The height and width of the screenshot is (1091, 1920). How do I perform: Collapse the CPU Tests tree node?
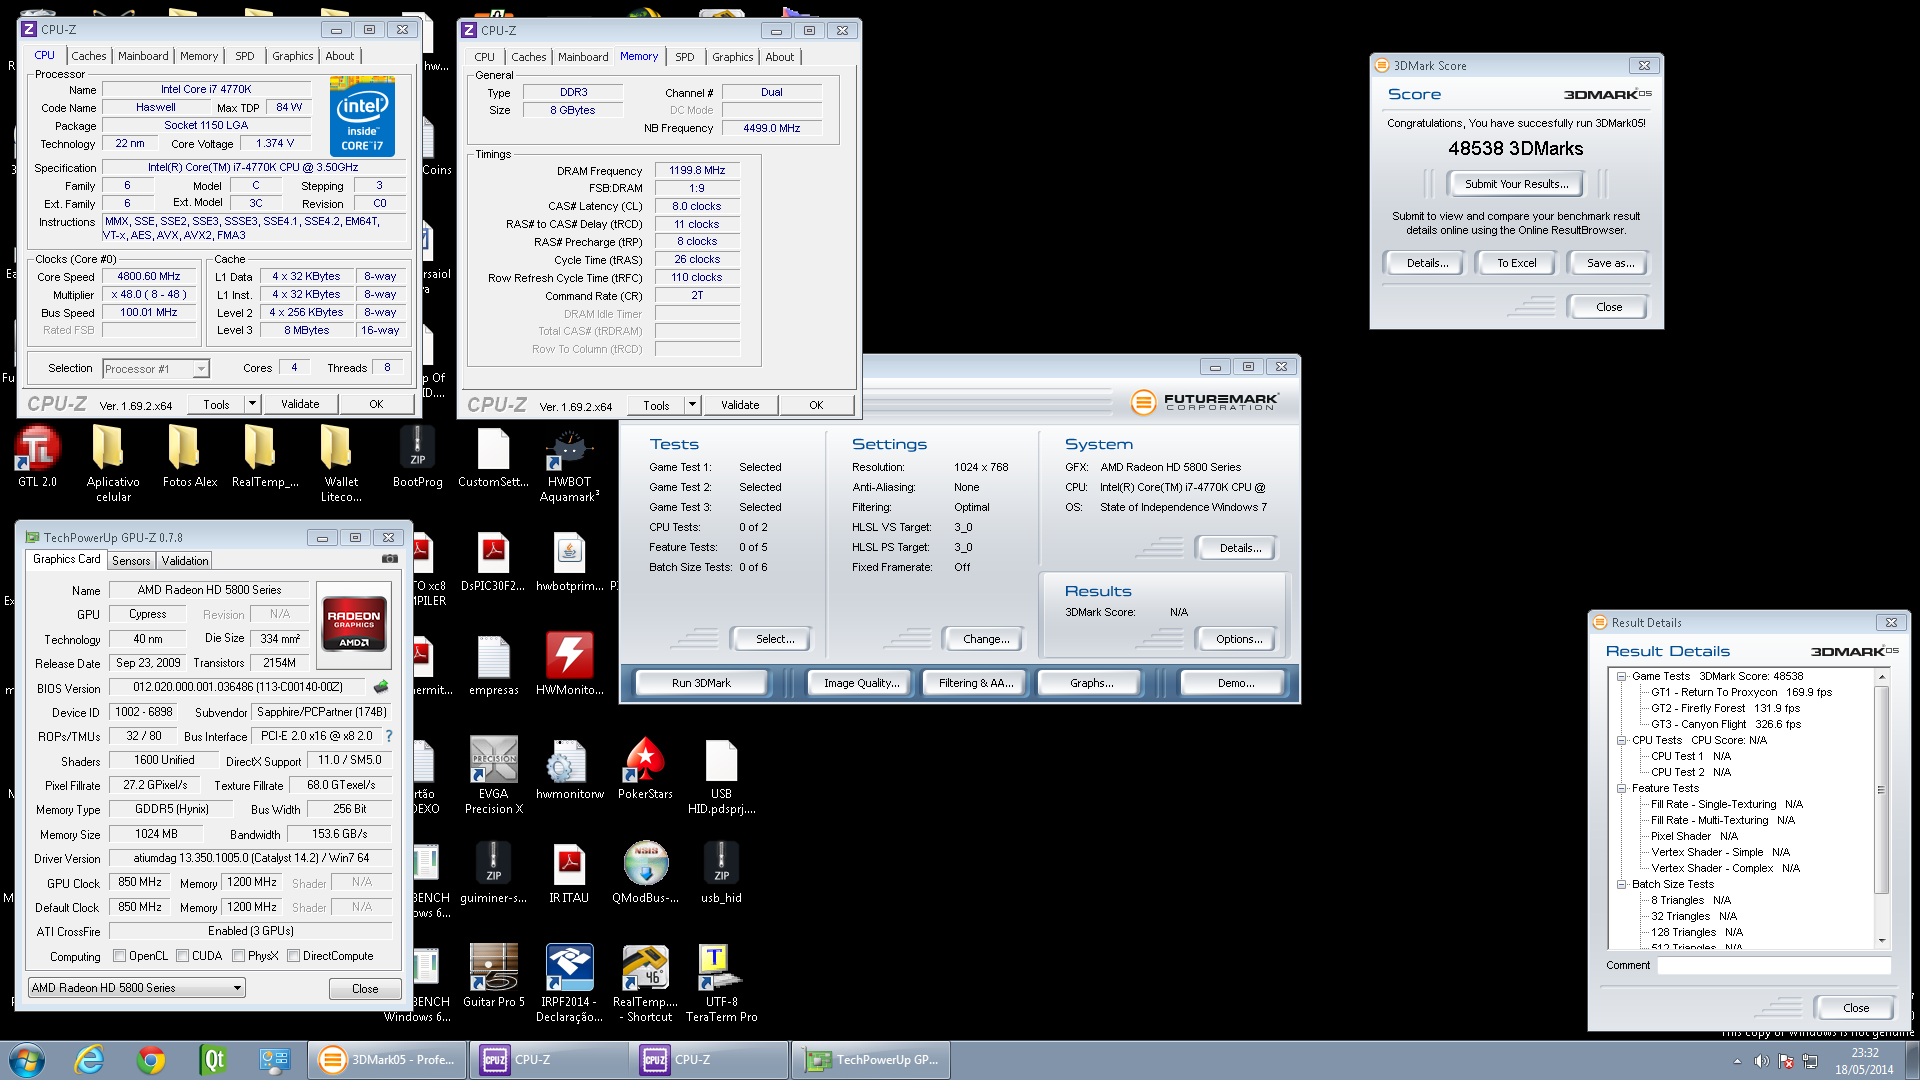coord(1621,741)
